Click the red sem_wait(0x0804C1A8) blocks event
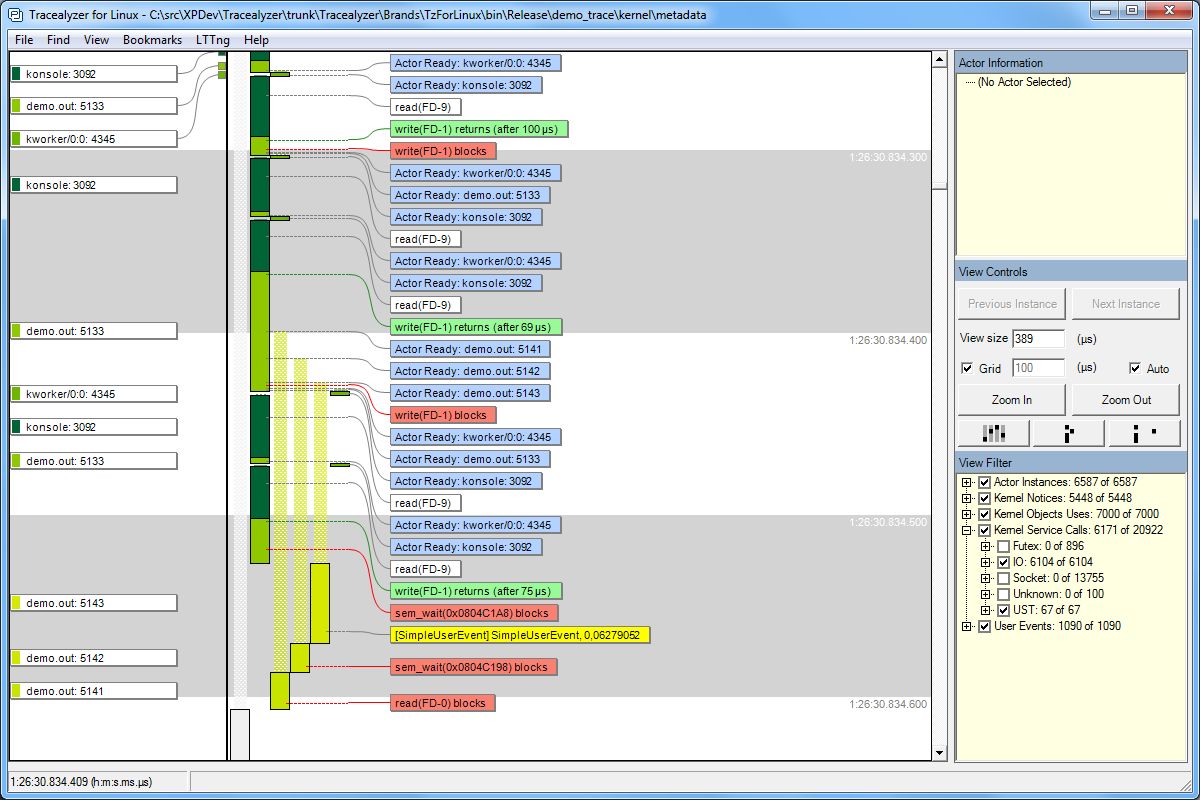The height and width of the screenshot is (800, 1200). pyautogui.click(x=474, y=613)
